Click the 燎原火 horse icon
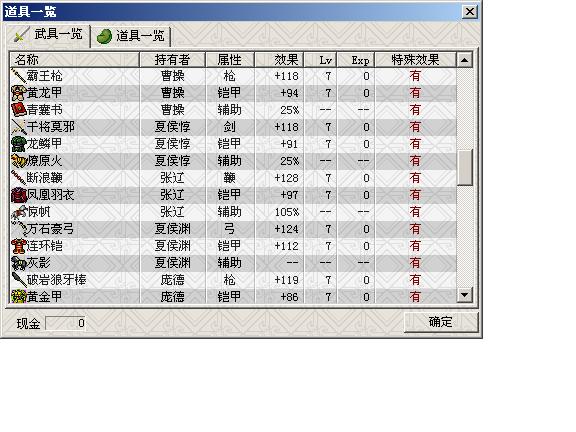Screen dimensions: 576x432 18,161
